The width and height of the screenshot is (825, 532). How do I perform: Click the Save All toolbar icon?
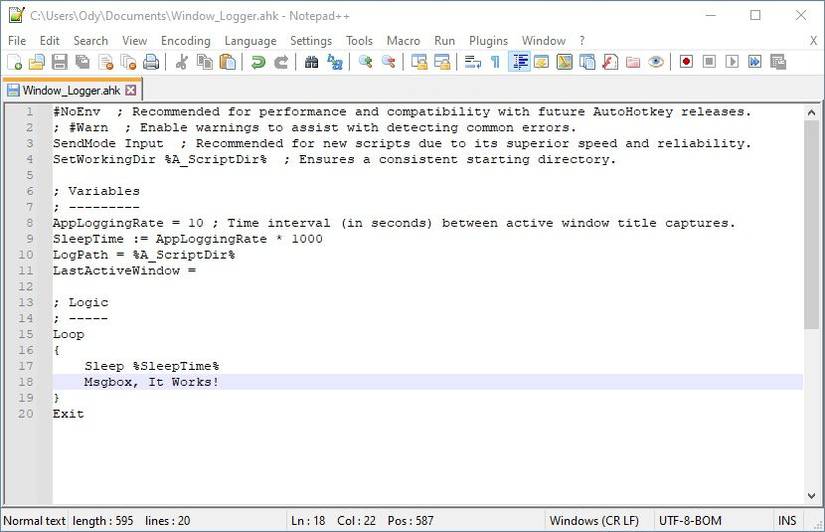pyautogui.click(x=82, y=62)
